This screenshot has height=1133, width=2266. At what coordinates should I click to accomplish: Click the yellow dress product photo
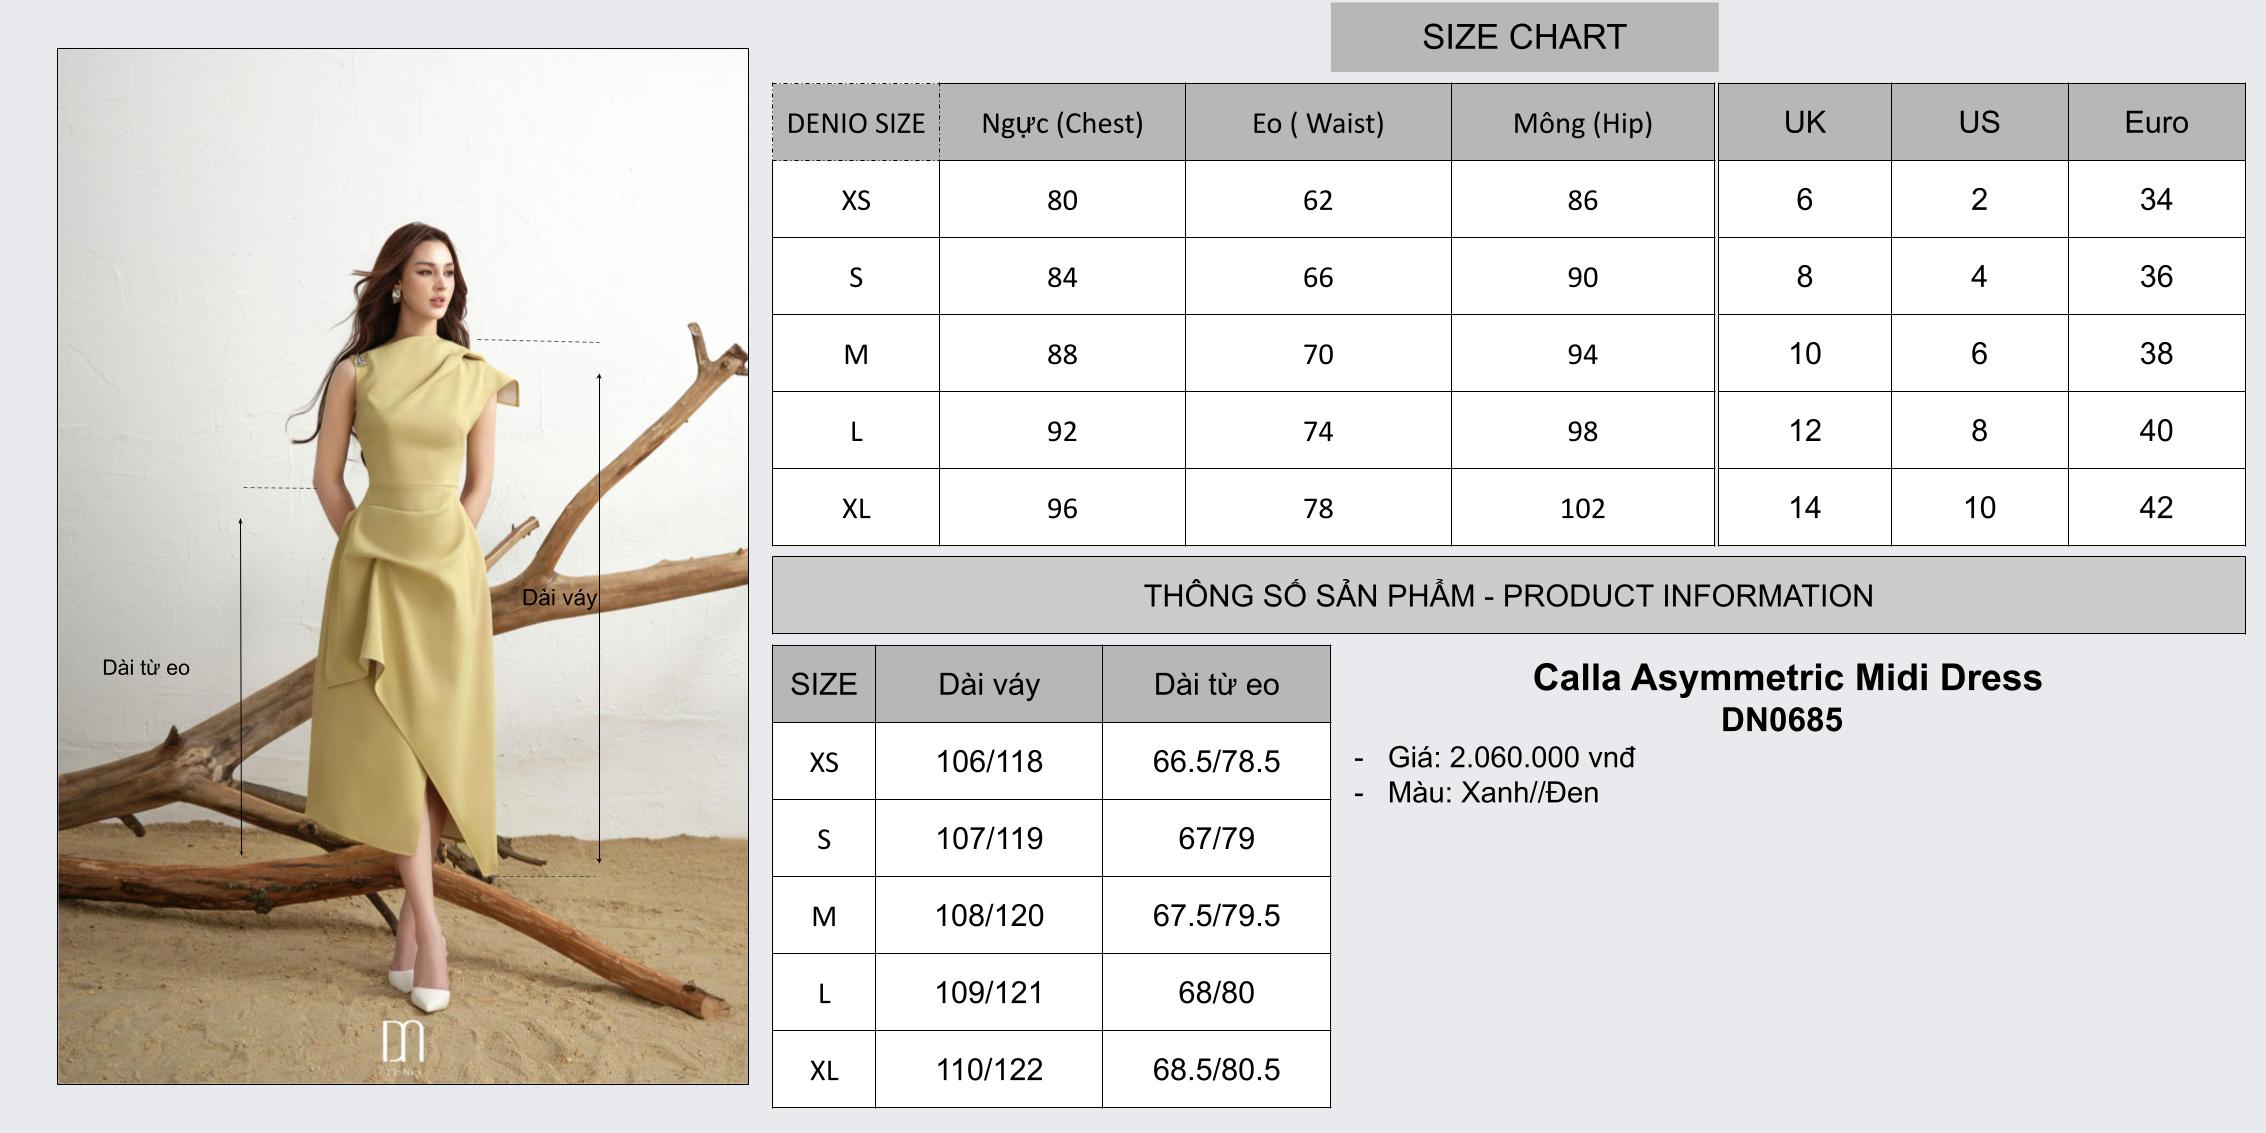point(403,566)
